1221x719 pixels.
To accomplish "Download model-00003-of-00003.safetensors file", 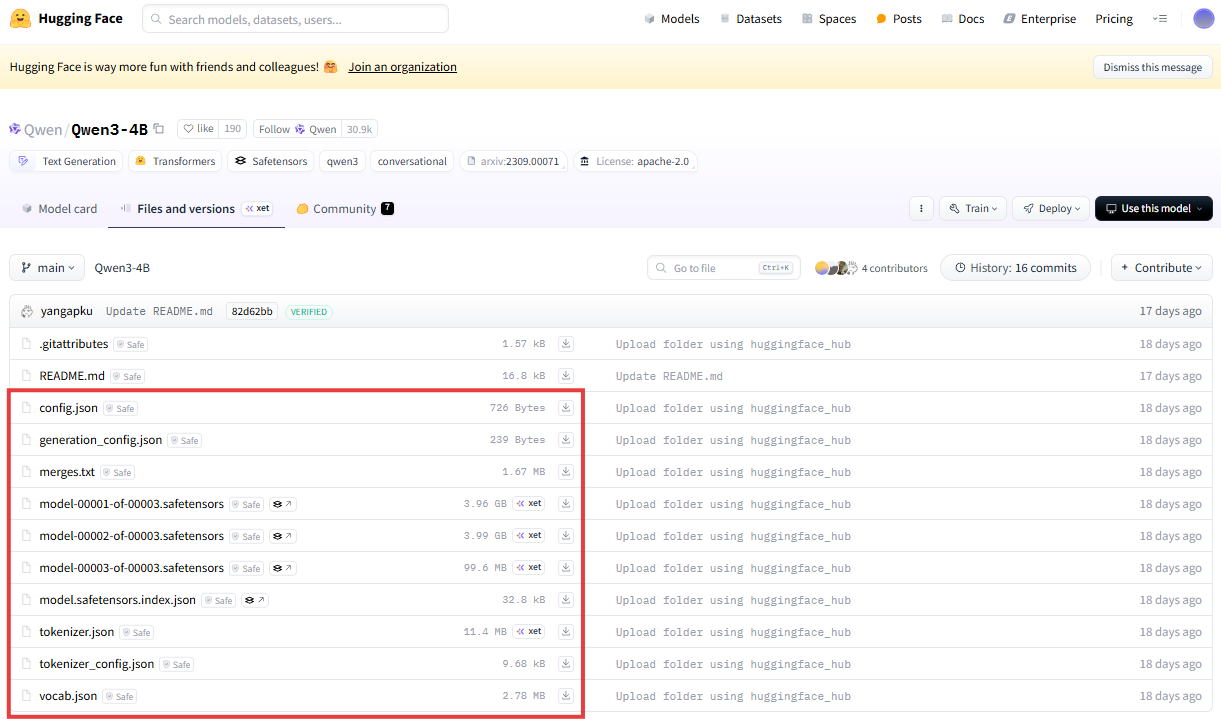I will pyautogui.click(x=565, y=568).
